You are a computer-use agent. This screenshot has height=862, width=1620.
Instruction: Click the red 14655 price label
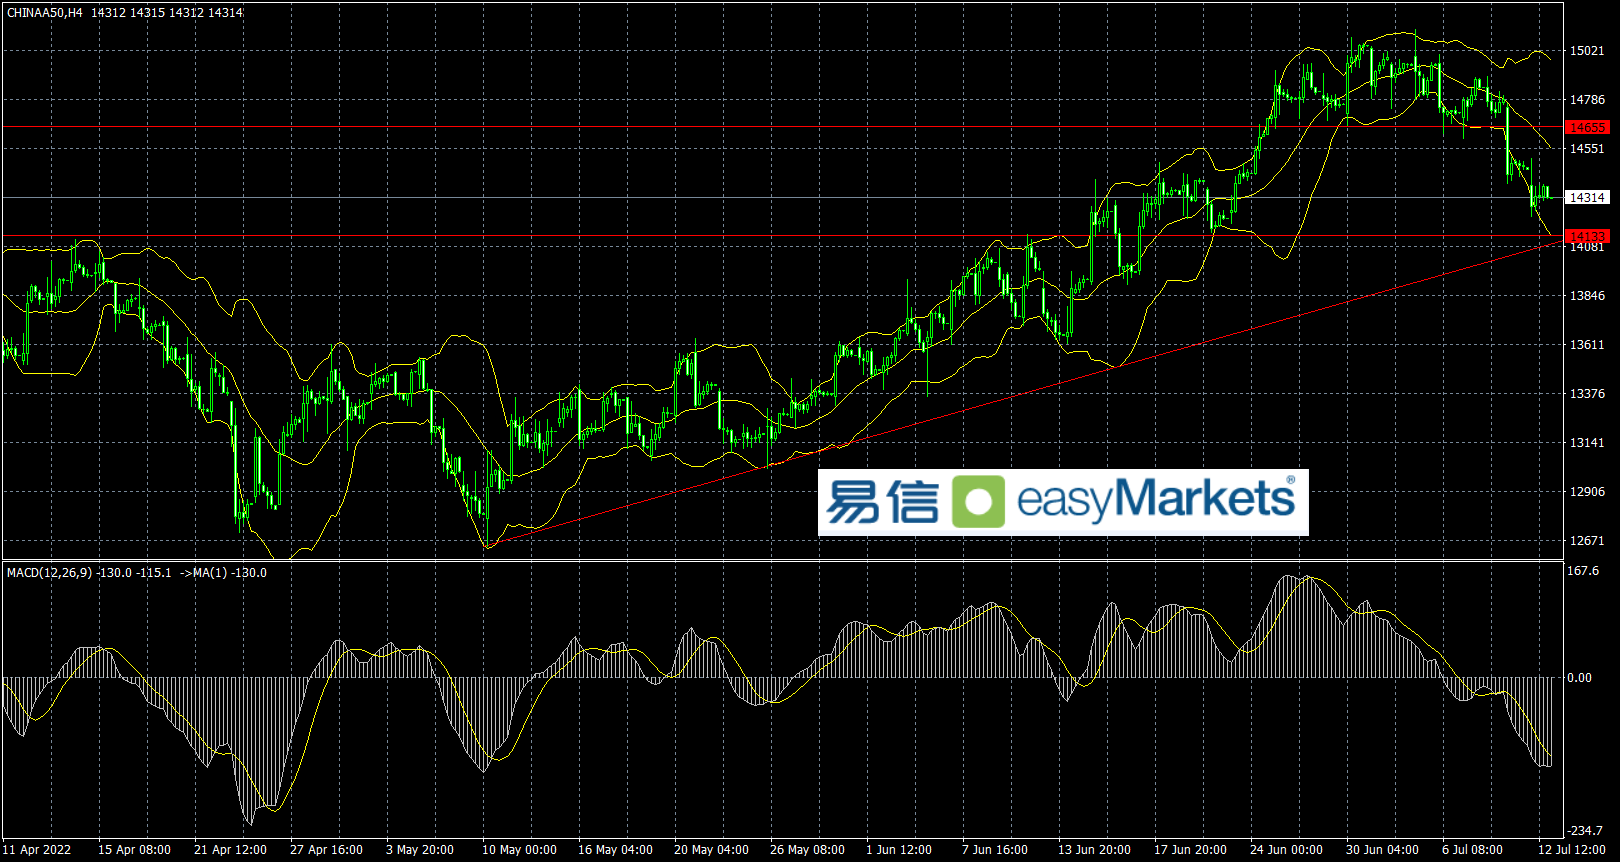coord(1587,127)
